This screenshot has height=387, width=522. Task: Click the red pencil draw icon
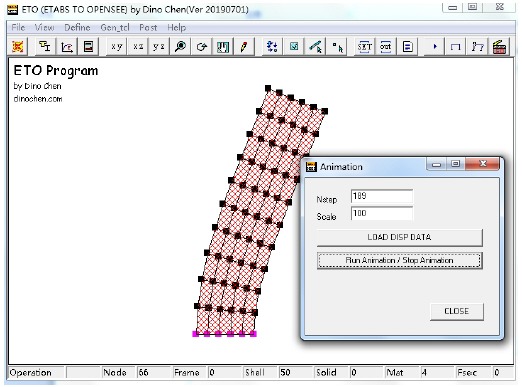click(244, 47)
